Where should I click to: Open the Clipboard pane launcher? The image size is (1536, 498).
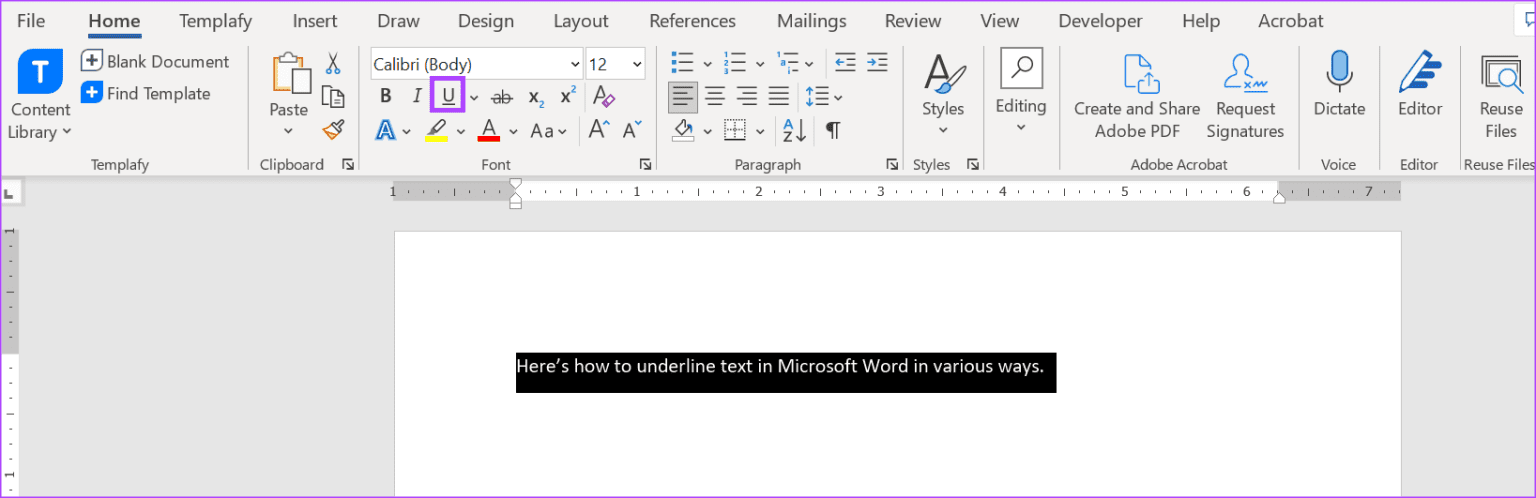coord(348,164)
